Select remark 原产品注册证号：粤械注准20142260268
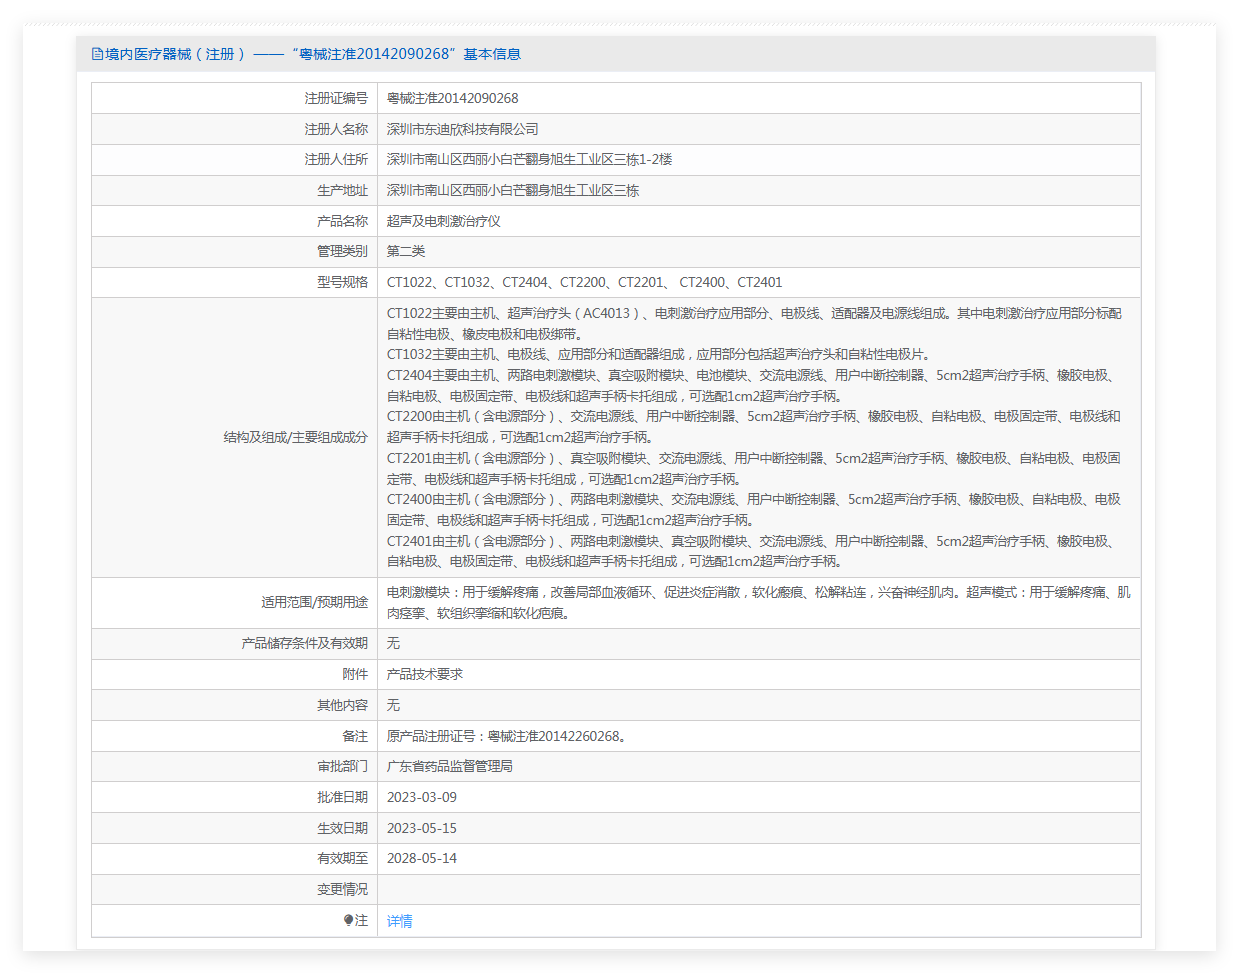Viewport: 1239px width, 974px height. click(x=507, y=736)
